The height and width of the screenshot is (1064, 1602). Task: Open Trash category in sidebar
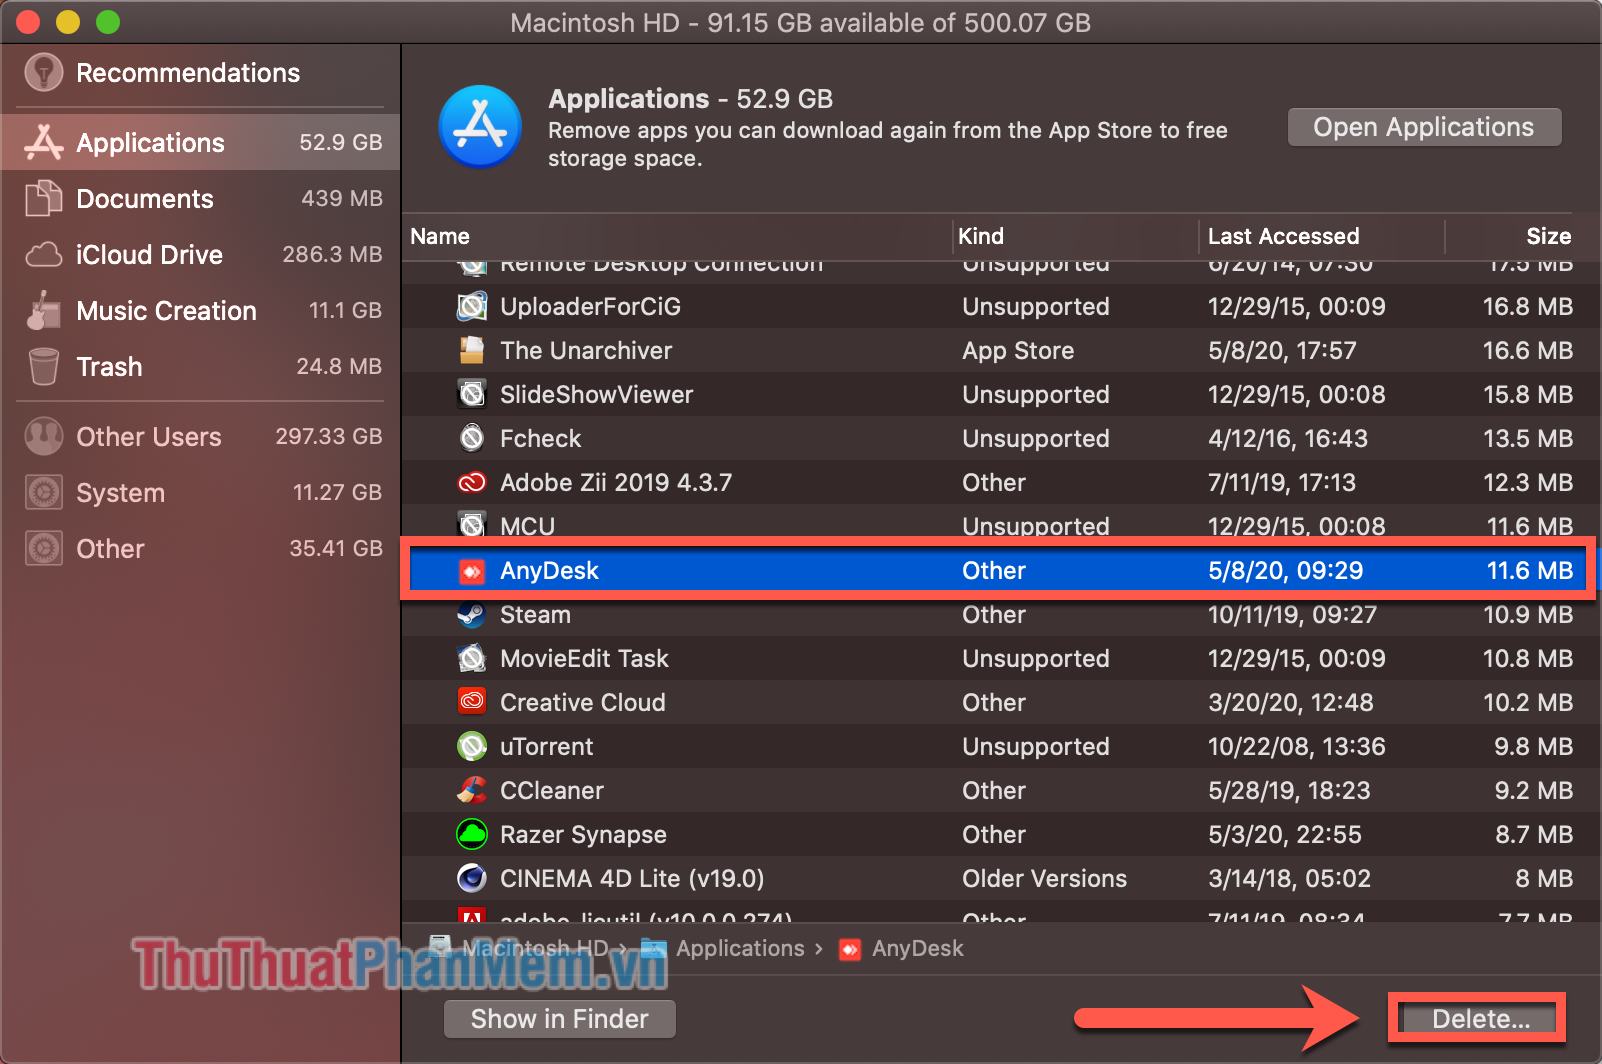200,366
